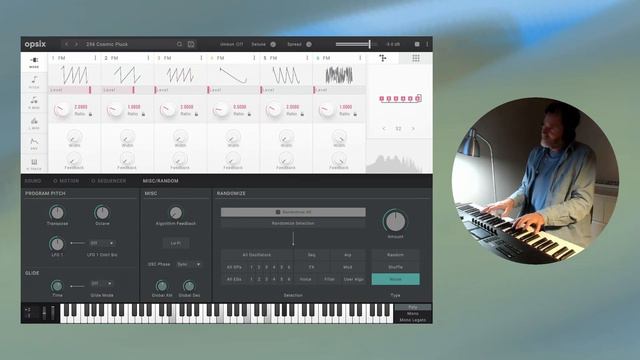The image size is (640, 360).
Task: Go to the previous preset arrow
Action: pos(67,44)
